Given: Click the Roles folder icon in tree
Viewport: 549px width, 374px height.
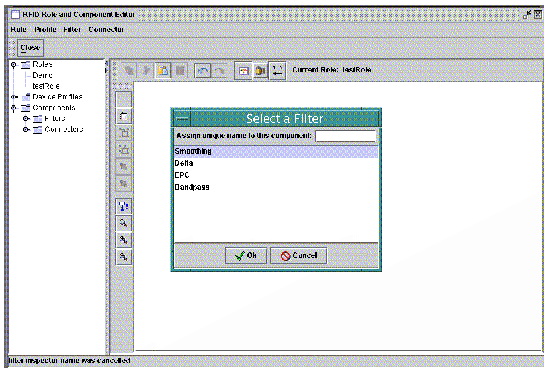Looking at the screenshot, I should coord(25,65).
